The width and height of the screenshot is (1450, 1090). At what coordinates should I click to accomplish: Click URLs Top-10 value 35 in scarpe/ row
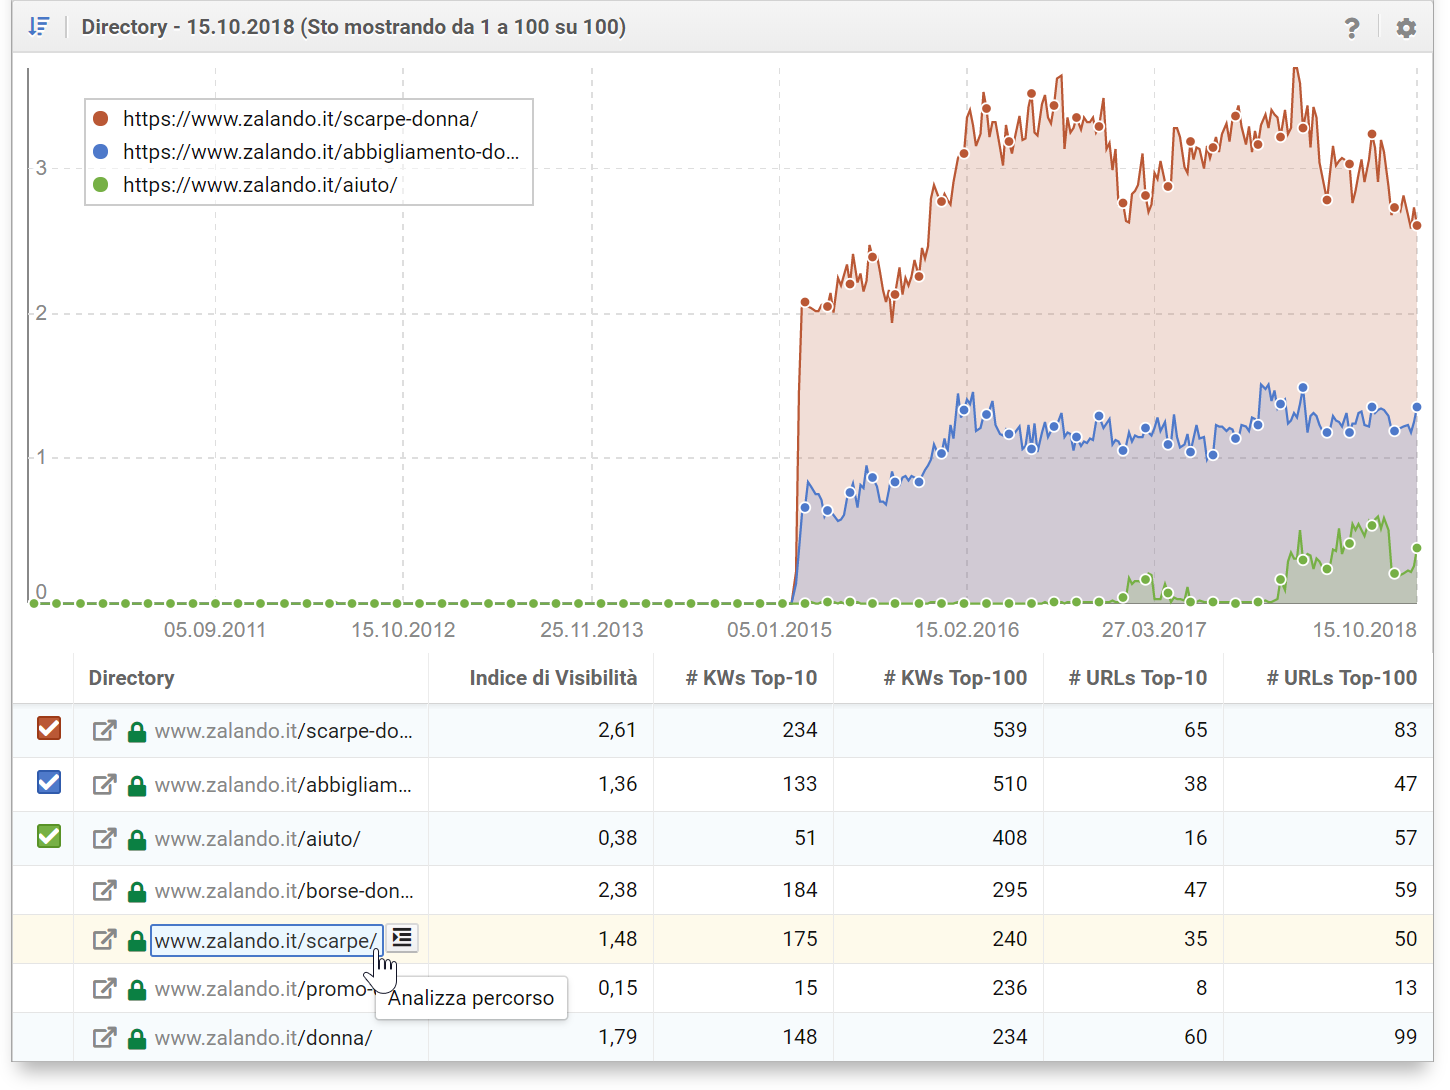[1196, 940]
